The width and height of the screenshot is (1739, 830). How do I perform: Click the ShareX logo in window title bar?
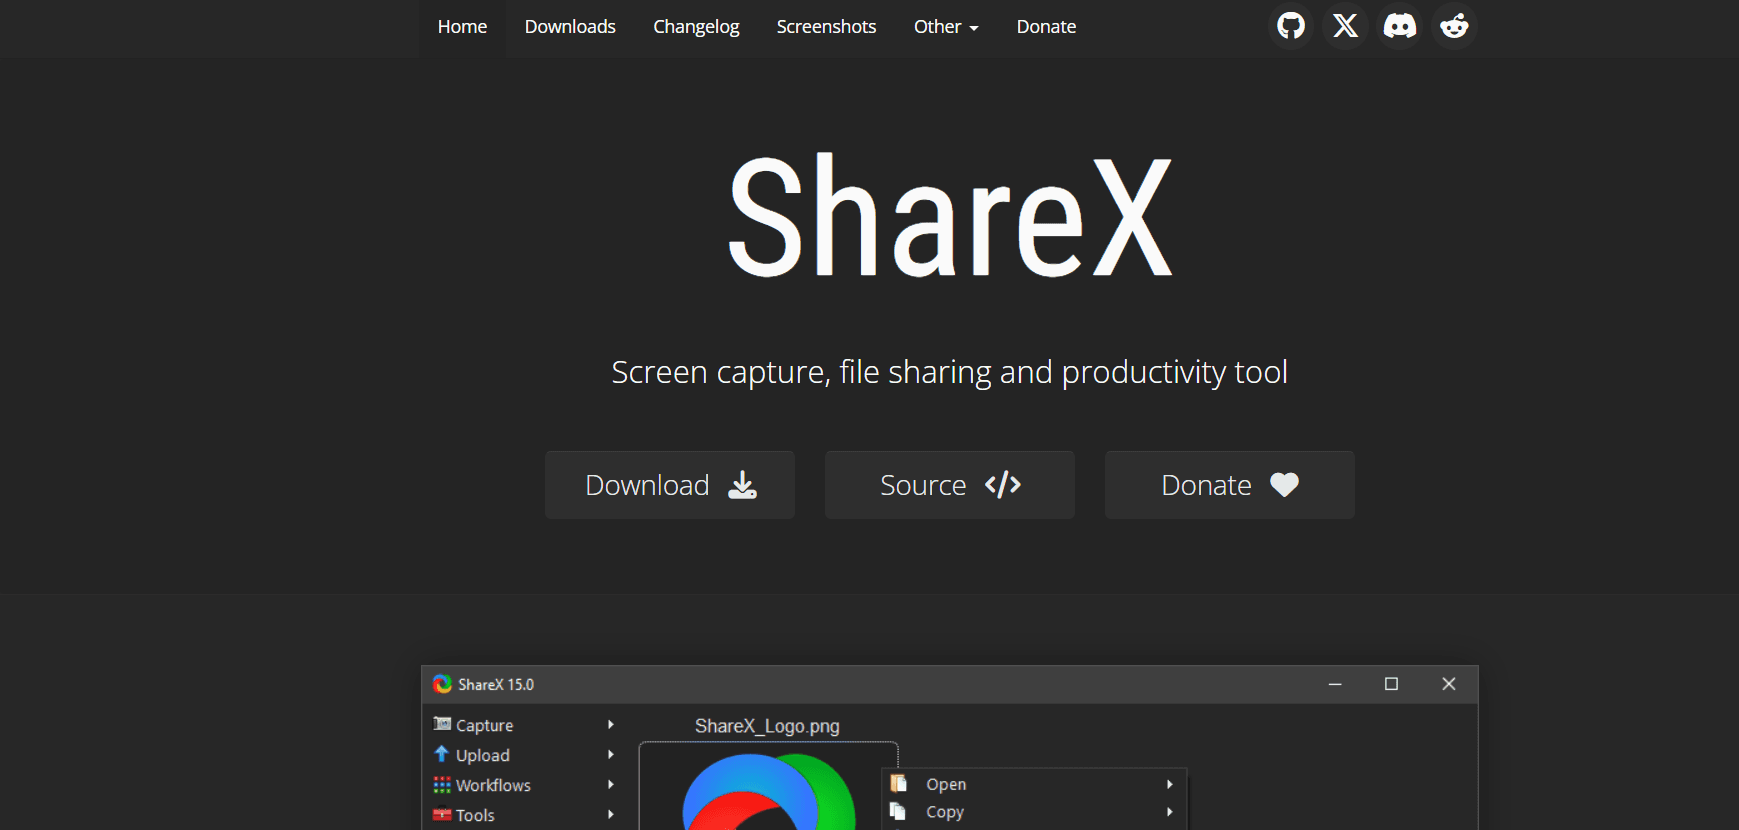[x=442, y=684]
